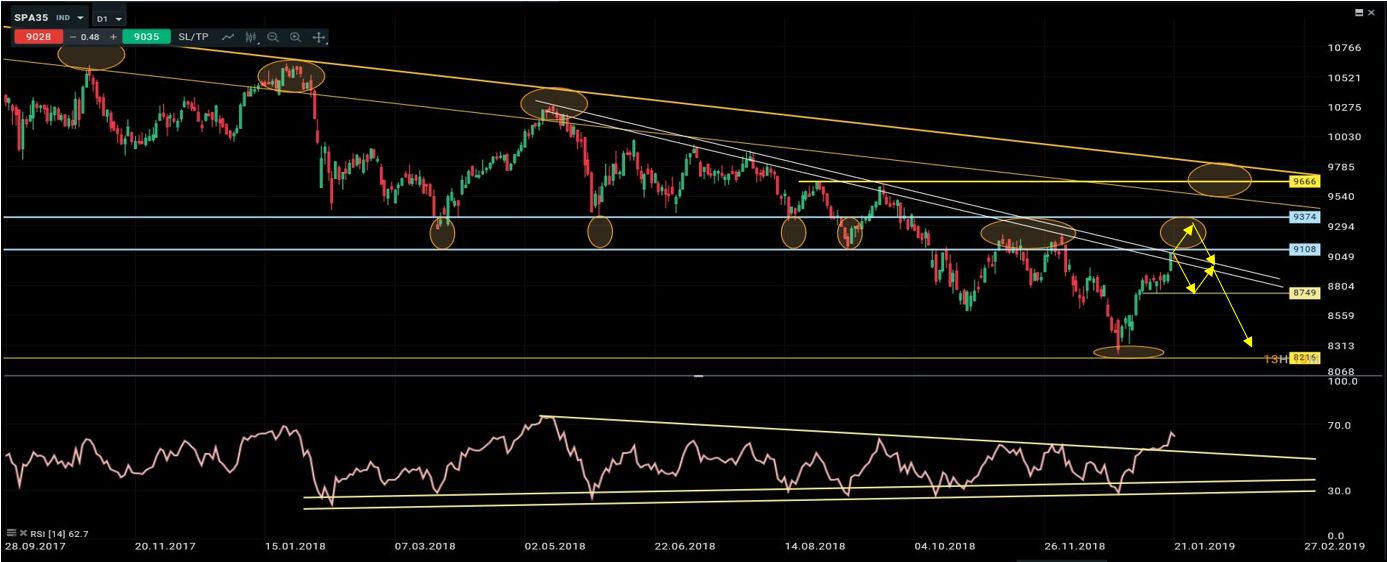Click the detach chart window icon
1387x562 pixels.
click(x=1357, y=12)
